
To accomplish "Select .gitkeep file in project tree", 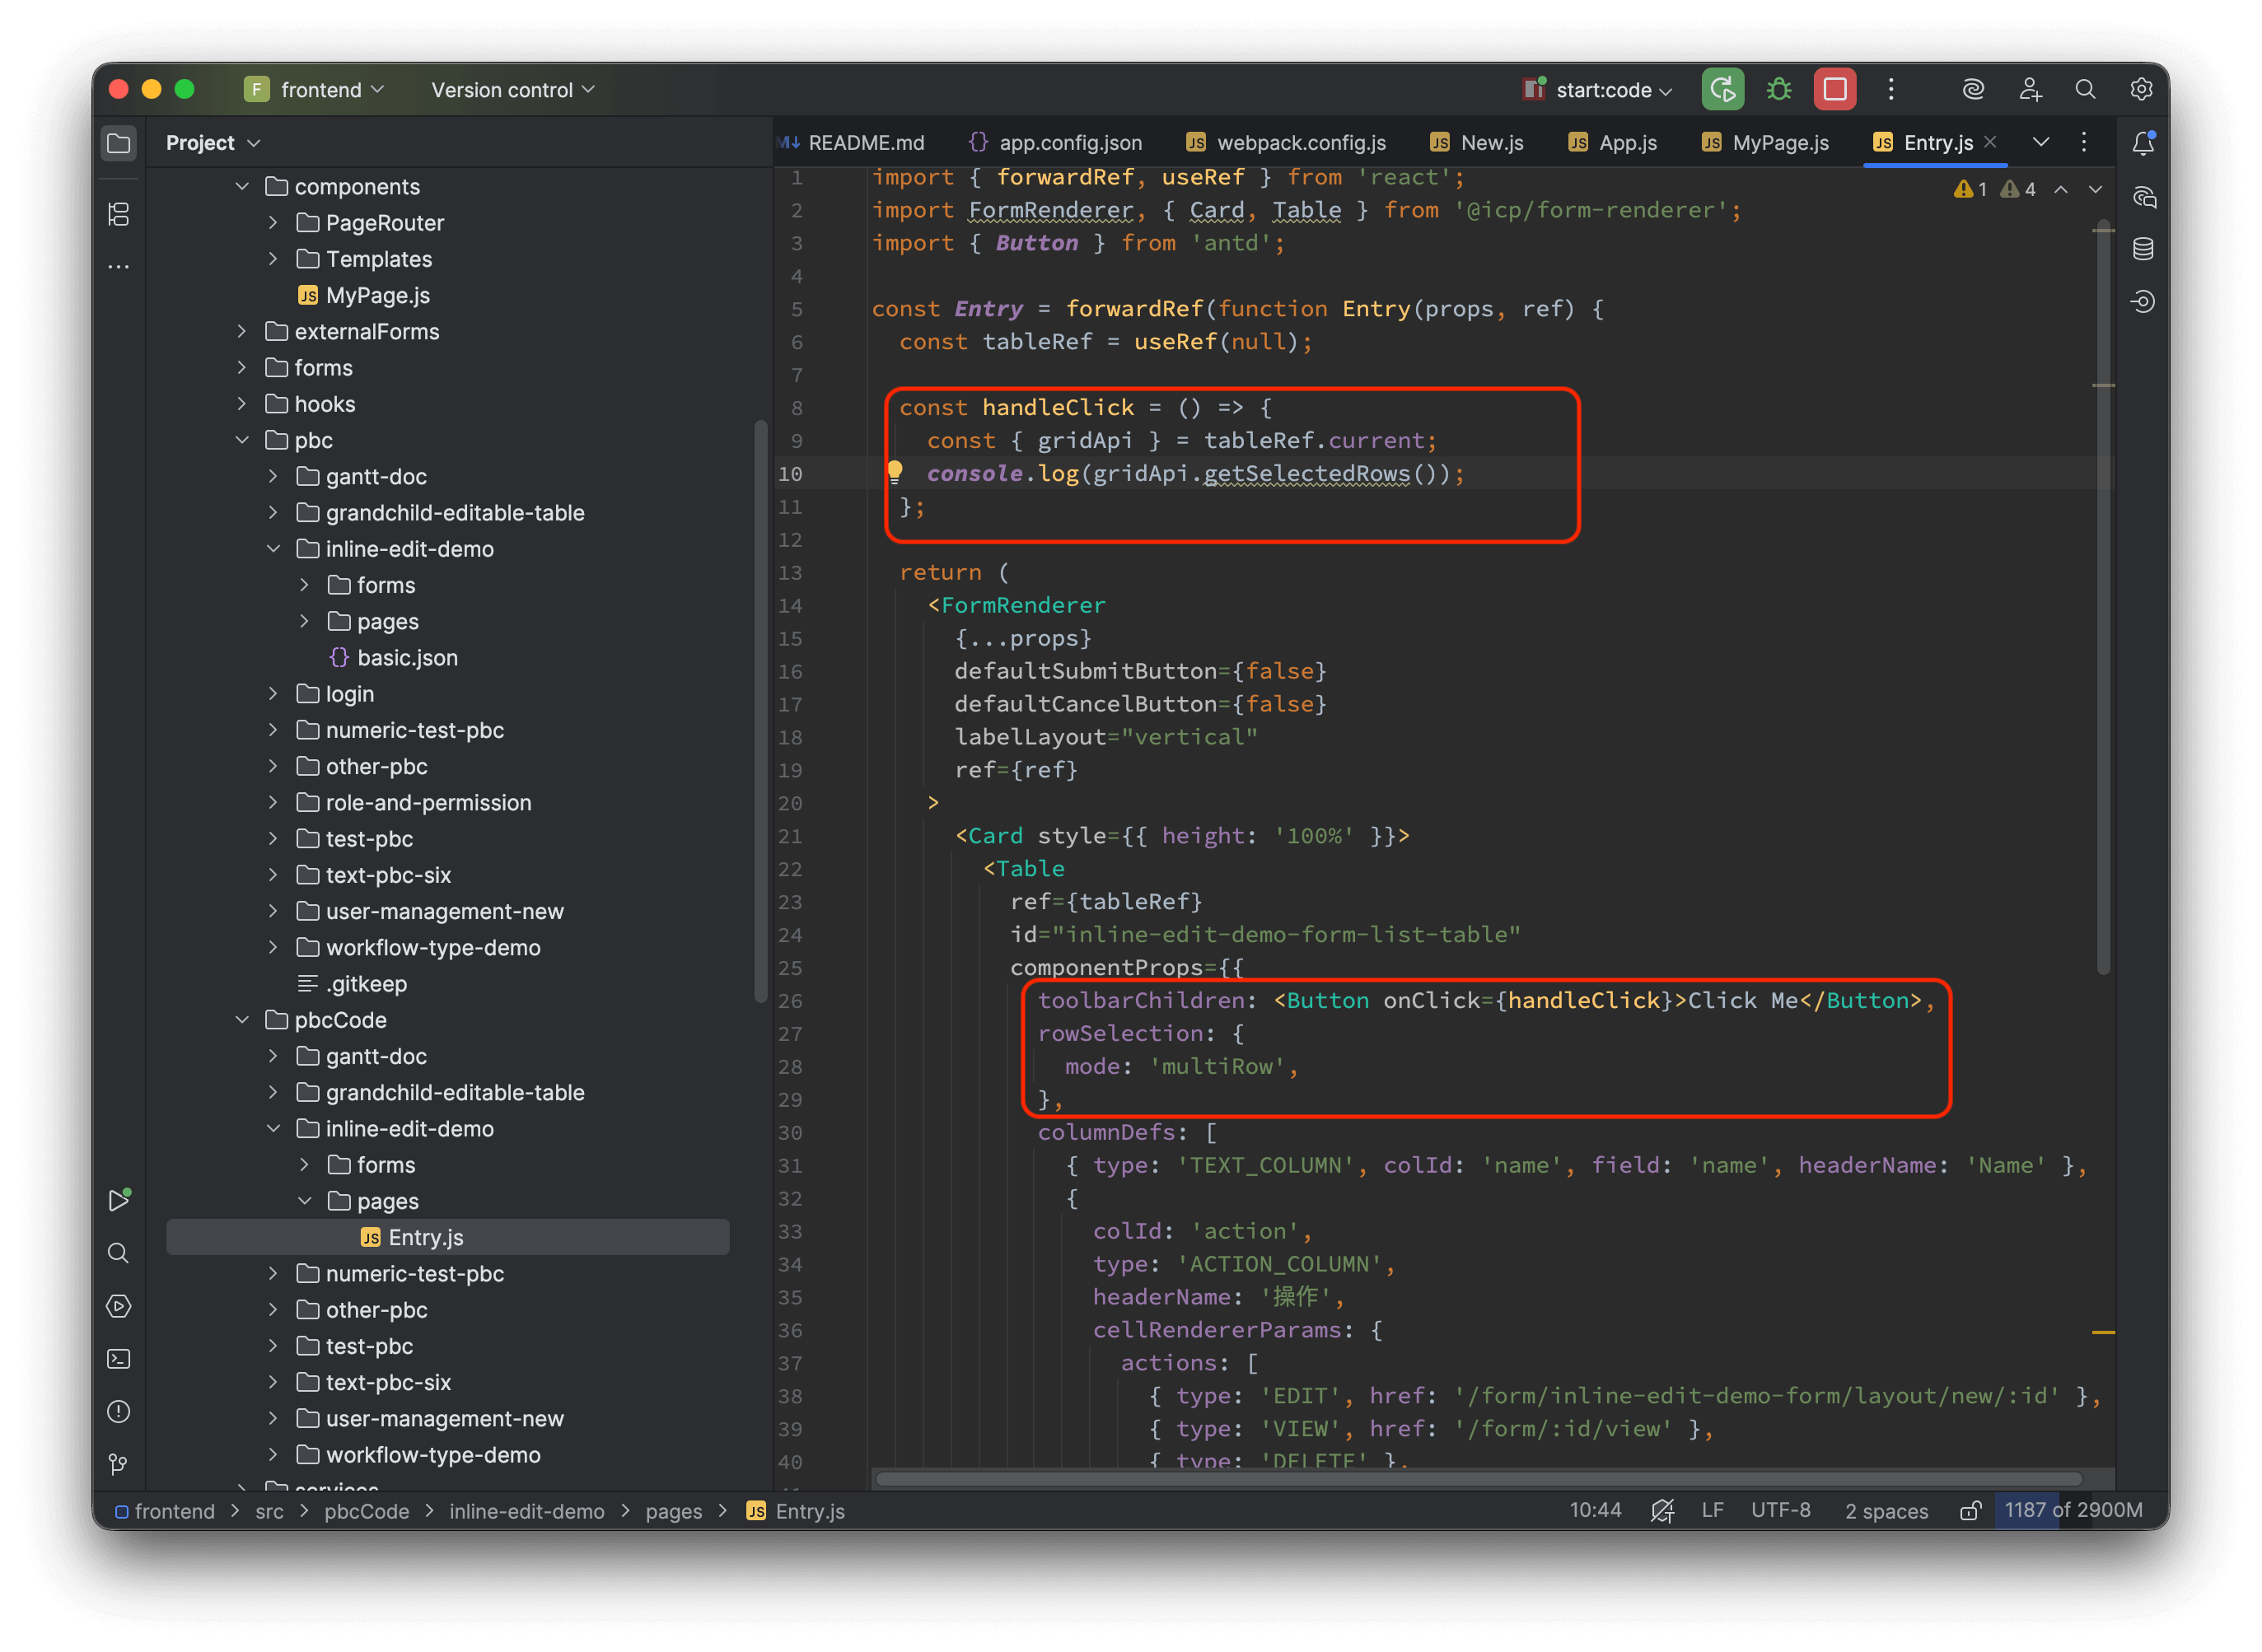I will [352, 984].
